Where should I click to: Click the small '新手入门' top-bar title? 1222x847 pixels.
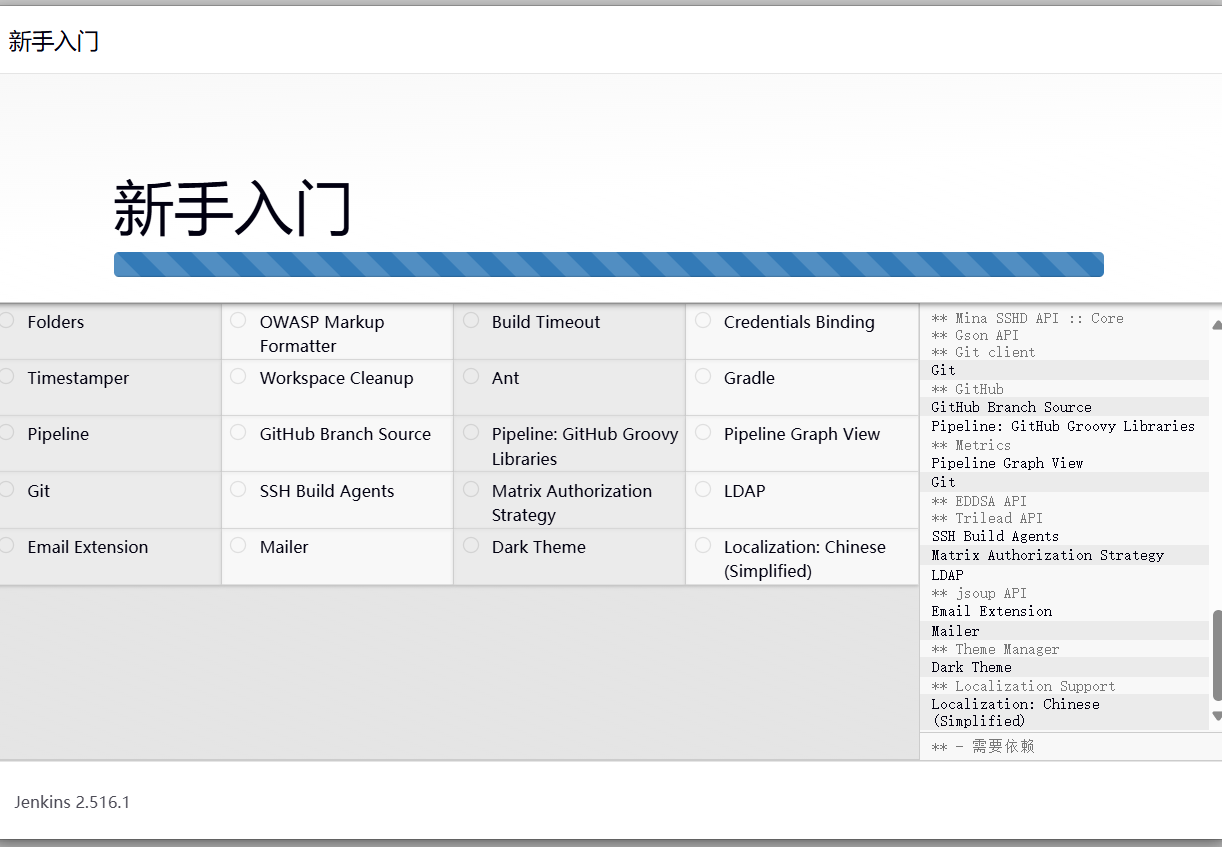(x=53, y=41)
